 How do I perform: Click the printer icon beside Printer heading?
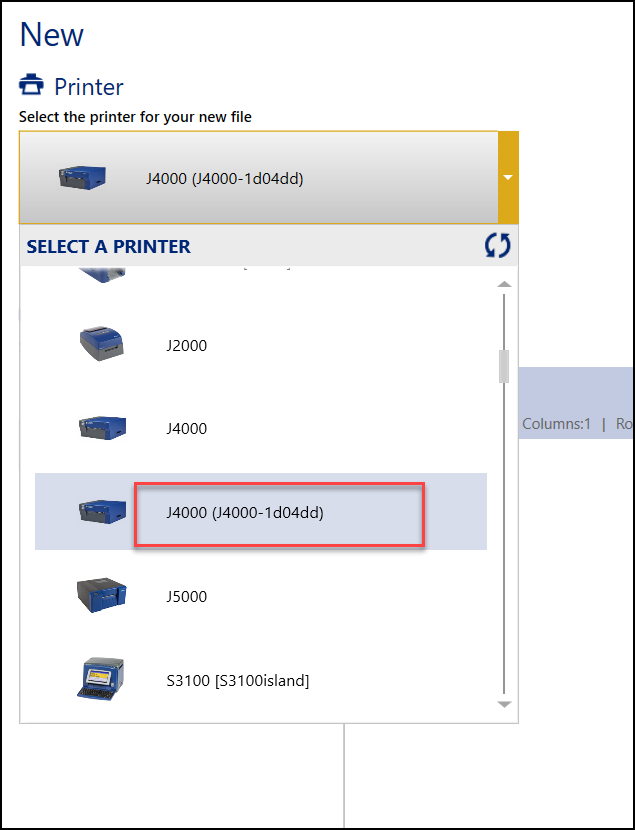pos(31,85)
